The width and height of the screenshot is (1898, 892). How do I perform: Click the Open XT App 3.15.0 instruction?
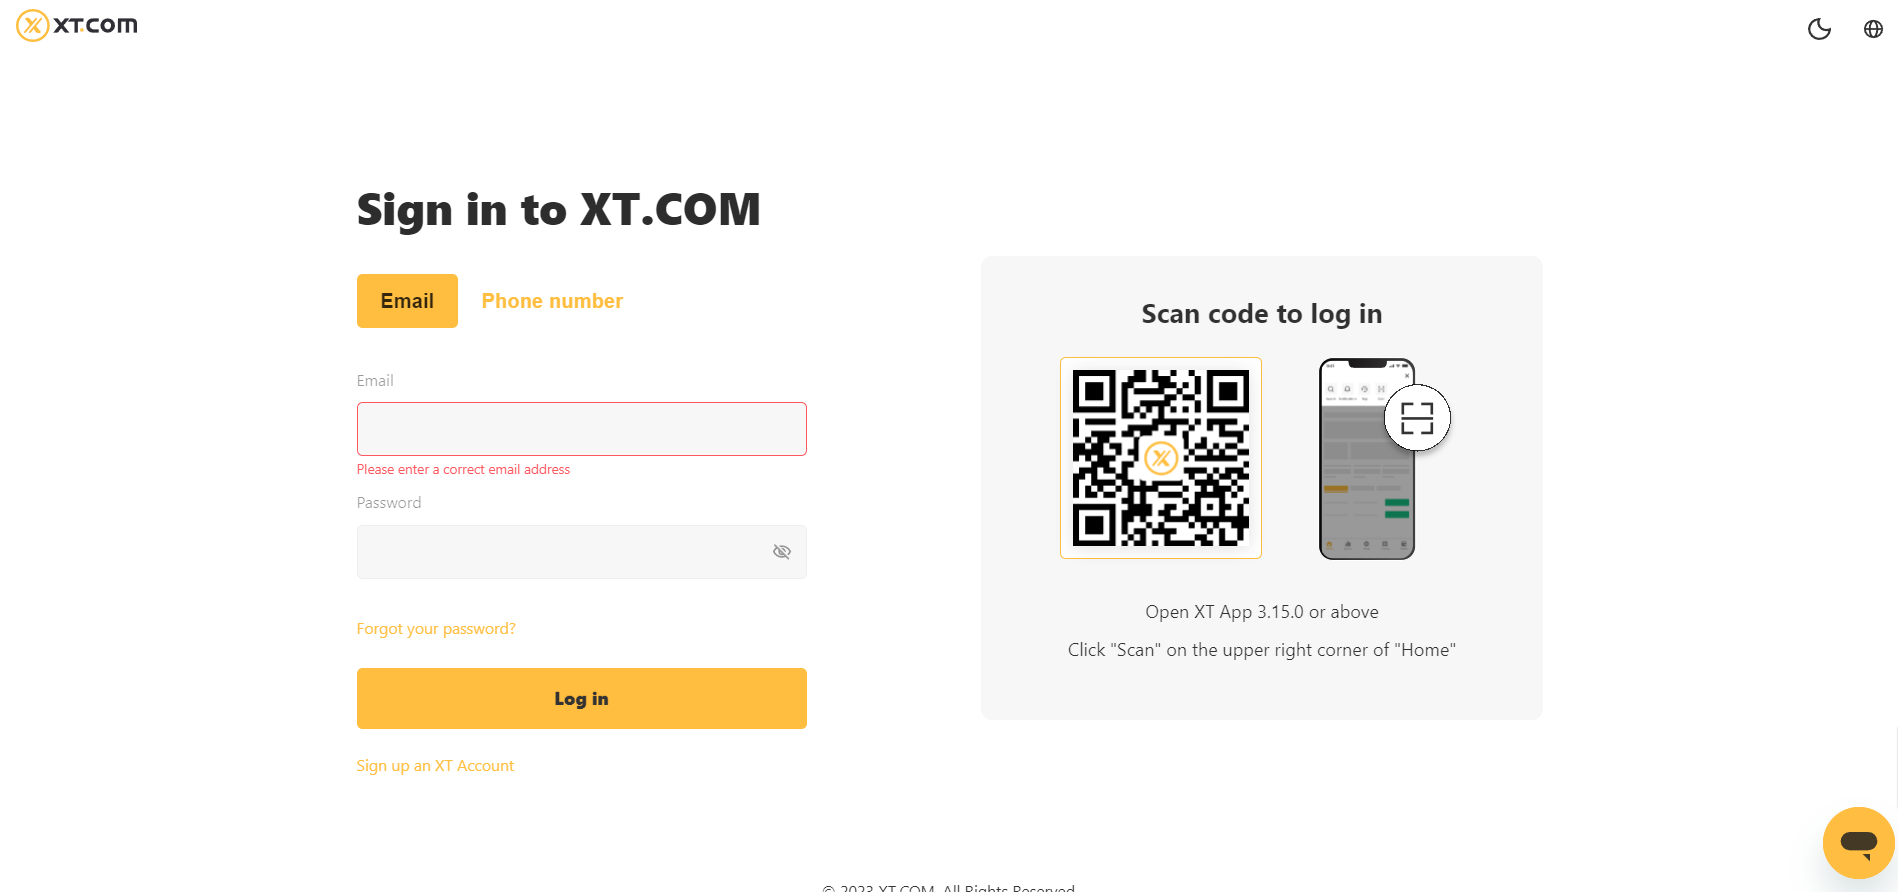1262,612
